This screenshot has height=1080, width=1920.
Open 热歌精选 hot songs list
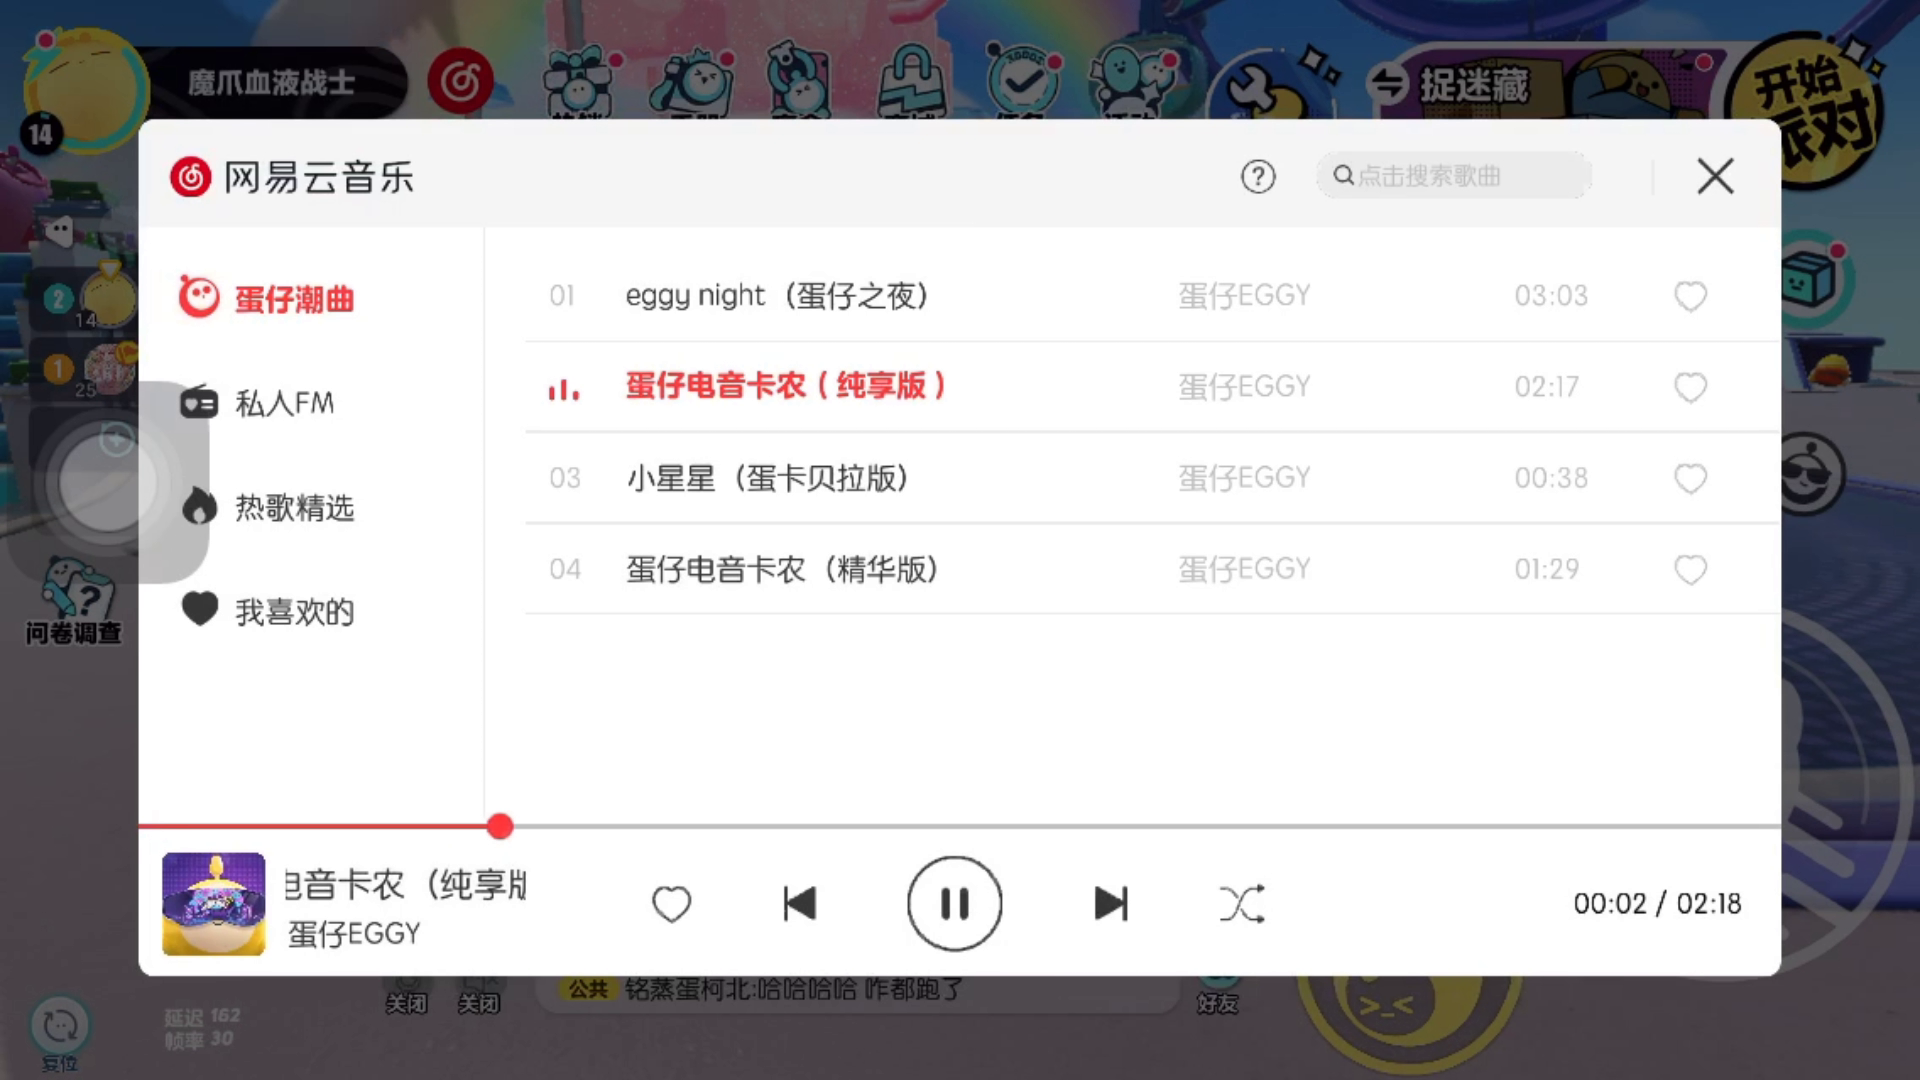click(267, 507)
